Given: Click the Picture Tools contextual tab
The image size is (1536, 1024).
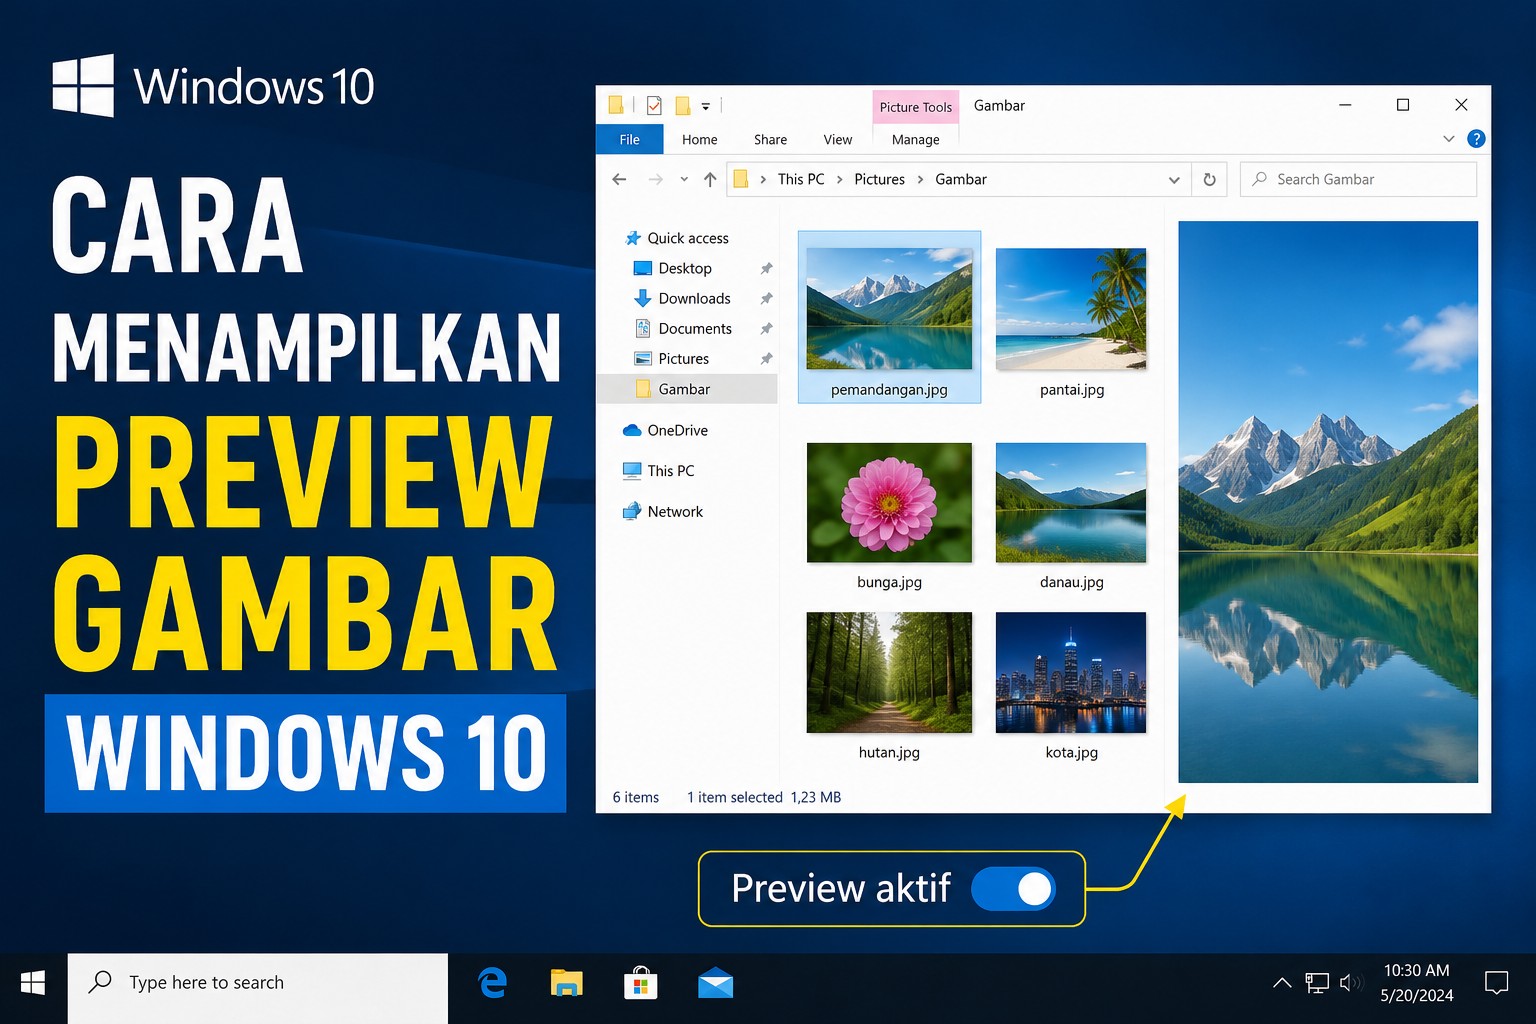Looking at the screenshot, I should [x=916, y=107].
